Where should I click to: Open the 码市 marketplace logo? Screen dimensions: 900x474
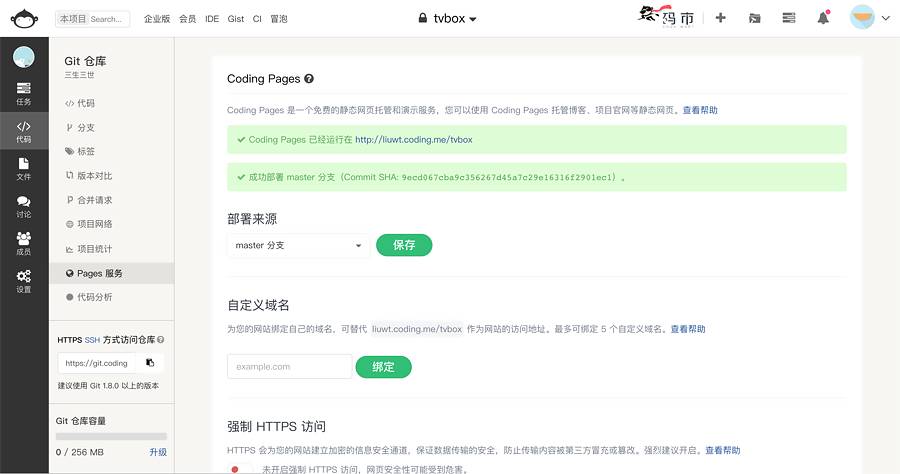tap(667, 17)
